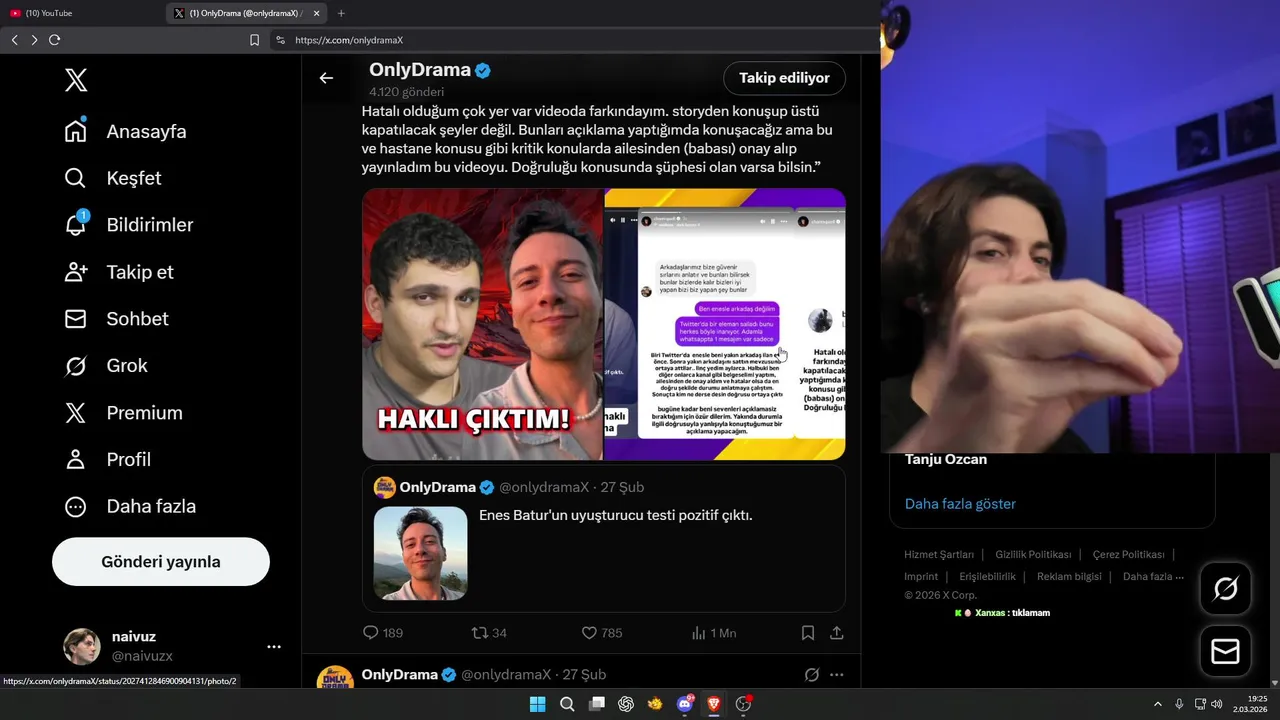Open Sohbet messages
Viewport: 1280px width, 720px height.
coord(117,319)
